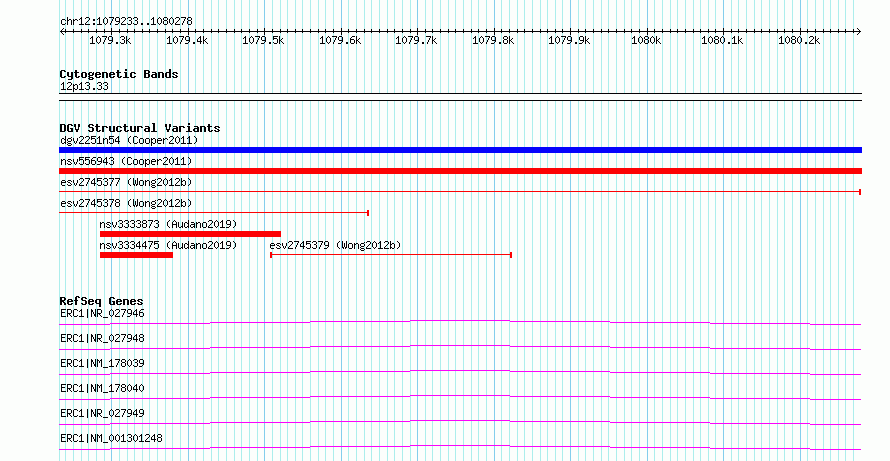Open label nsv3334475 (Audano2019)
This screenshot has height=461, width=890.
click(168, 245)
